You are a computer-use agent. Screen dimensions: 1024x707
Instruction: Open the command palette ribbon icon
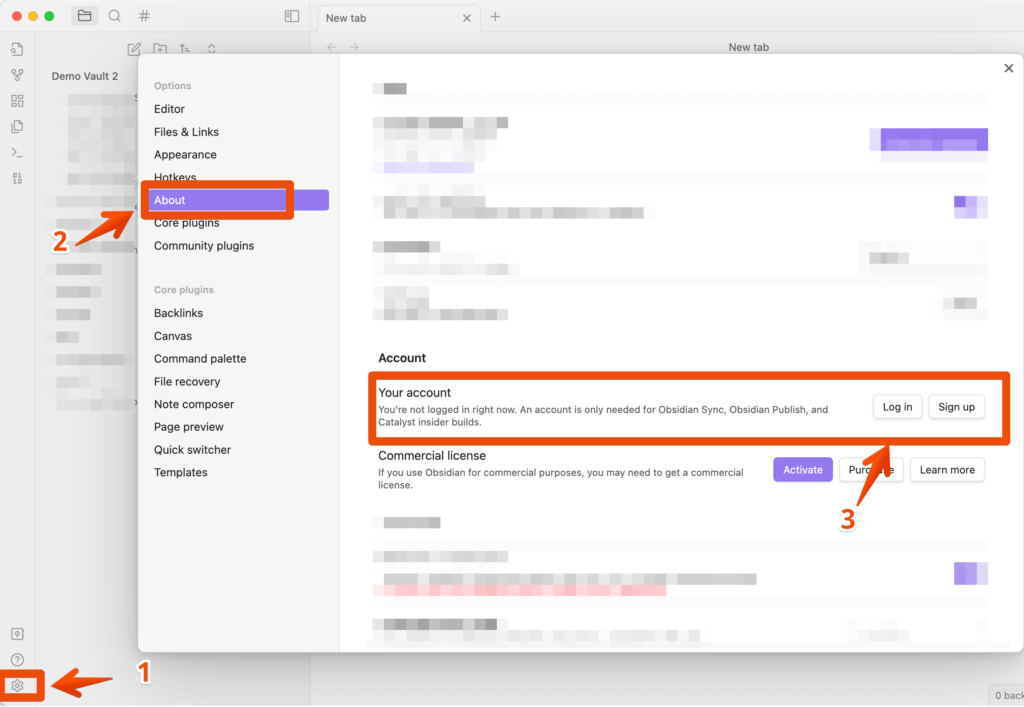(18, 152)
